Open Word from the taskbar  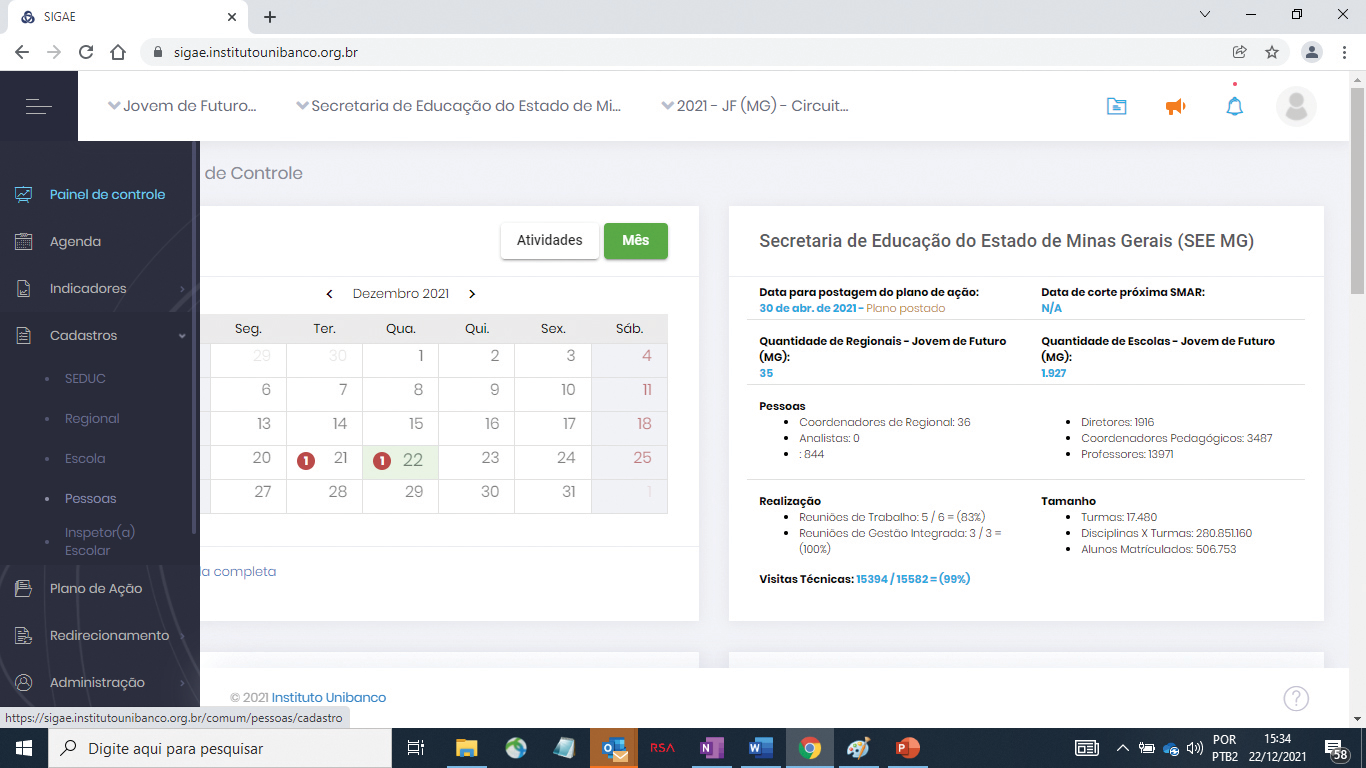point(760,748)
